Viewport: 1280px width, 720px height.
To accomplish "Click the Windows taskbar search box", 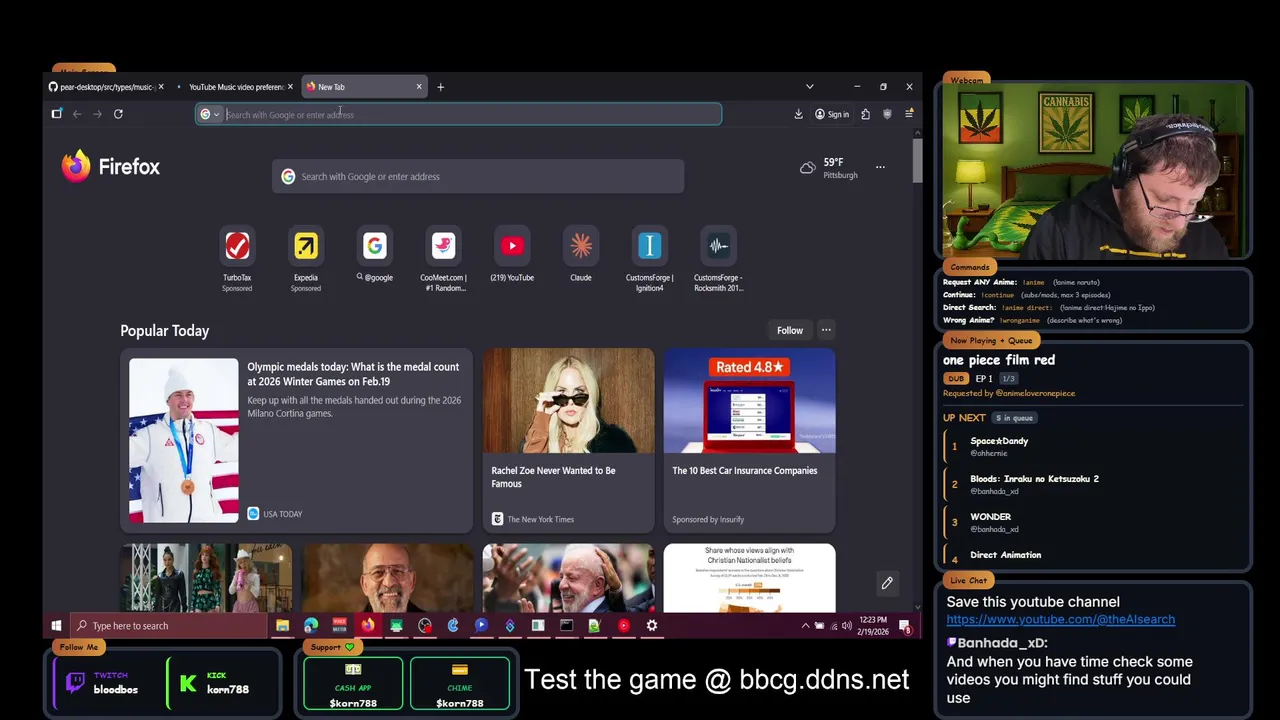I will pos(170,626).
